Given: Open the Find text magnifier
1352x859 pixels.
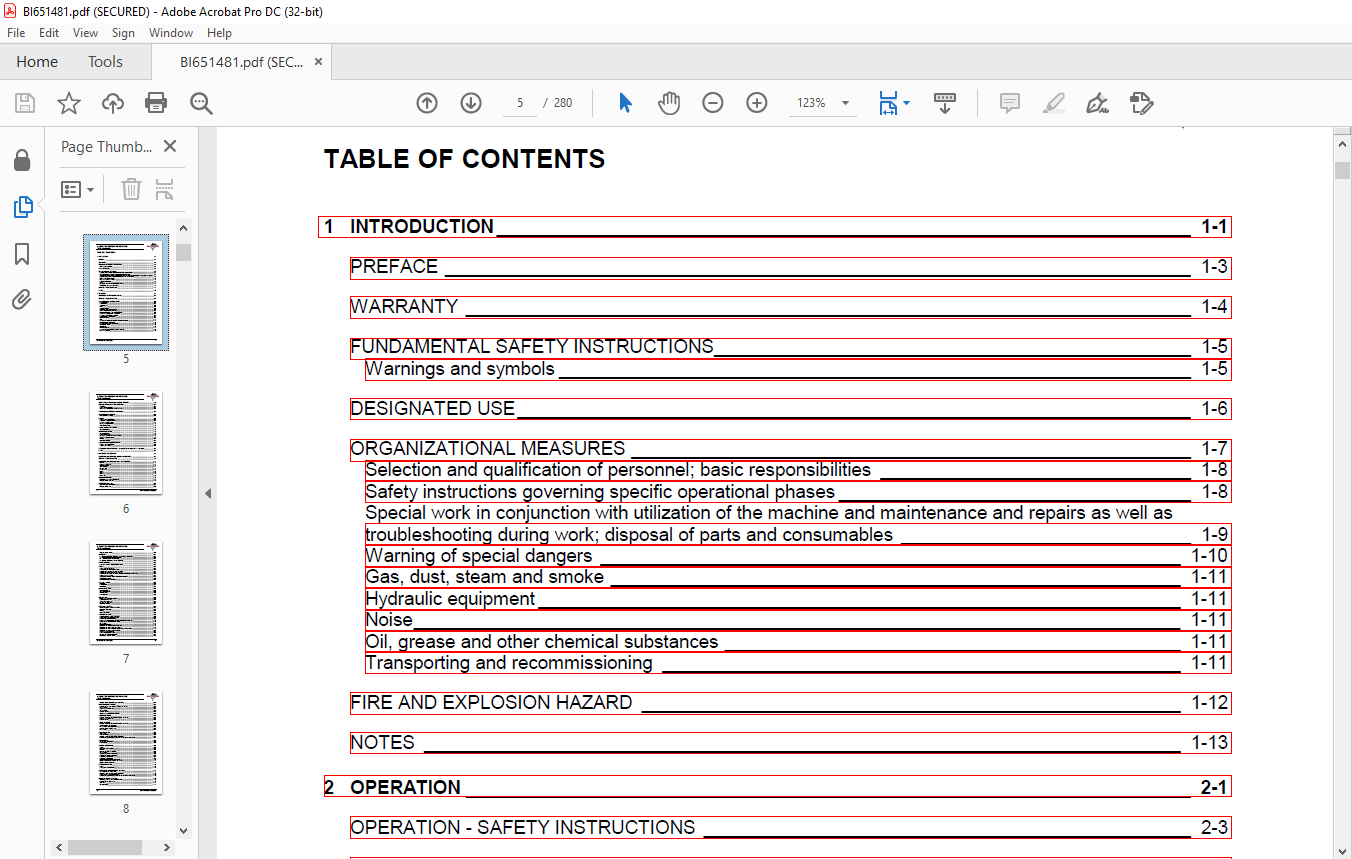Looking at the screenshot, I should click(201, 103).
